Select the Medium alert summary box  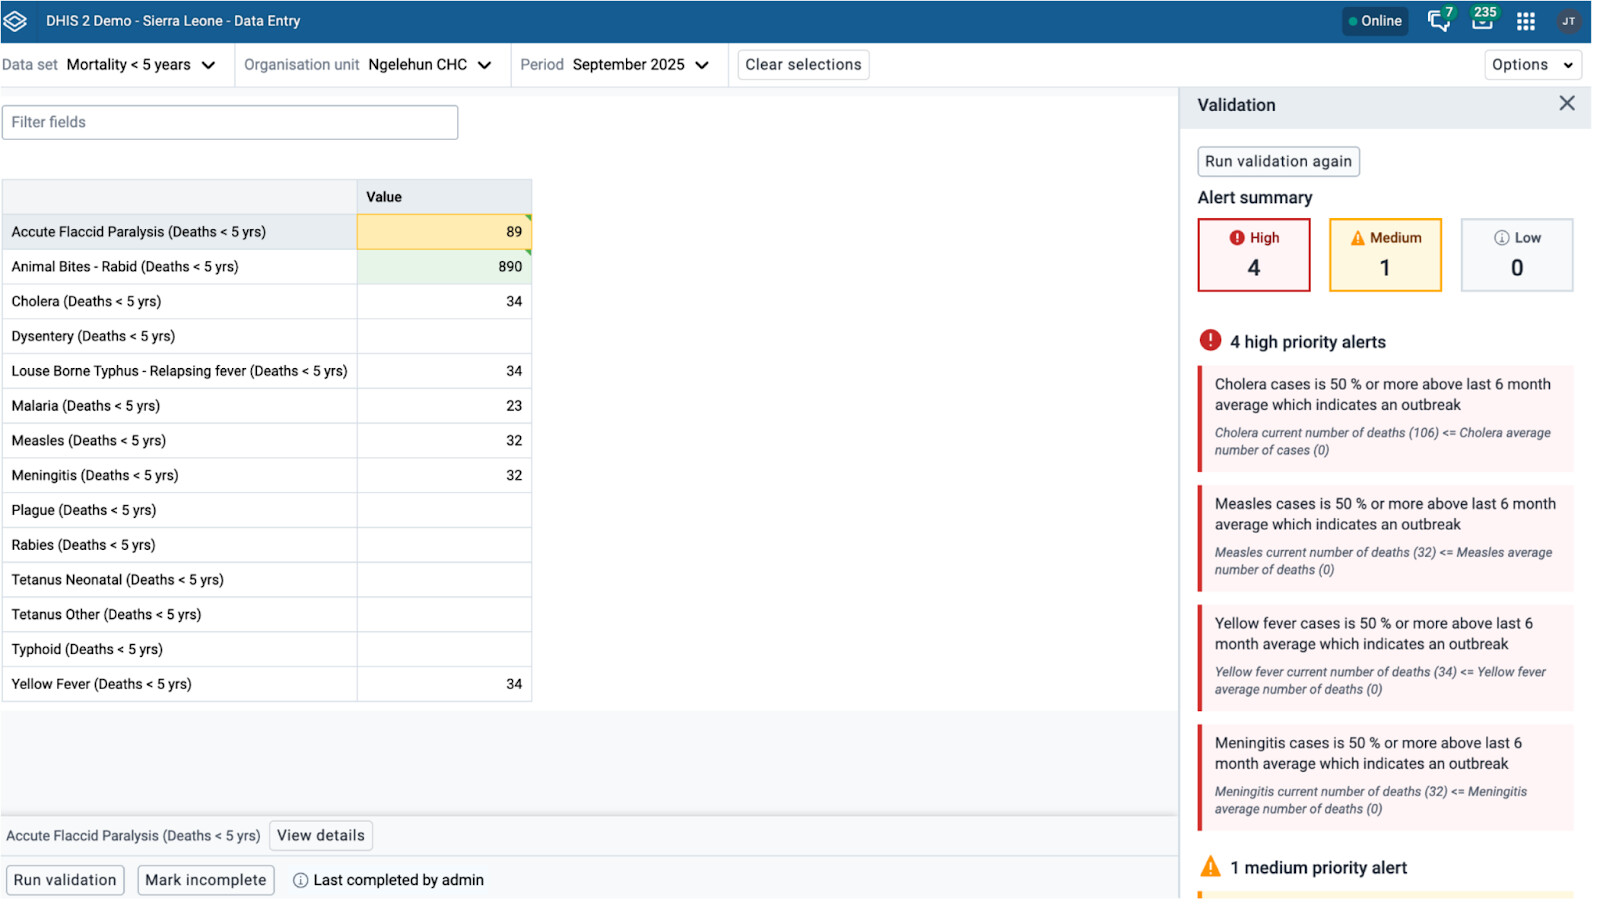1384,255
